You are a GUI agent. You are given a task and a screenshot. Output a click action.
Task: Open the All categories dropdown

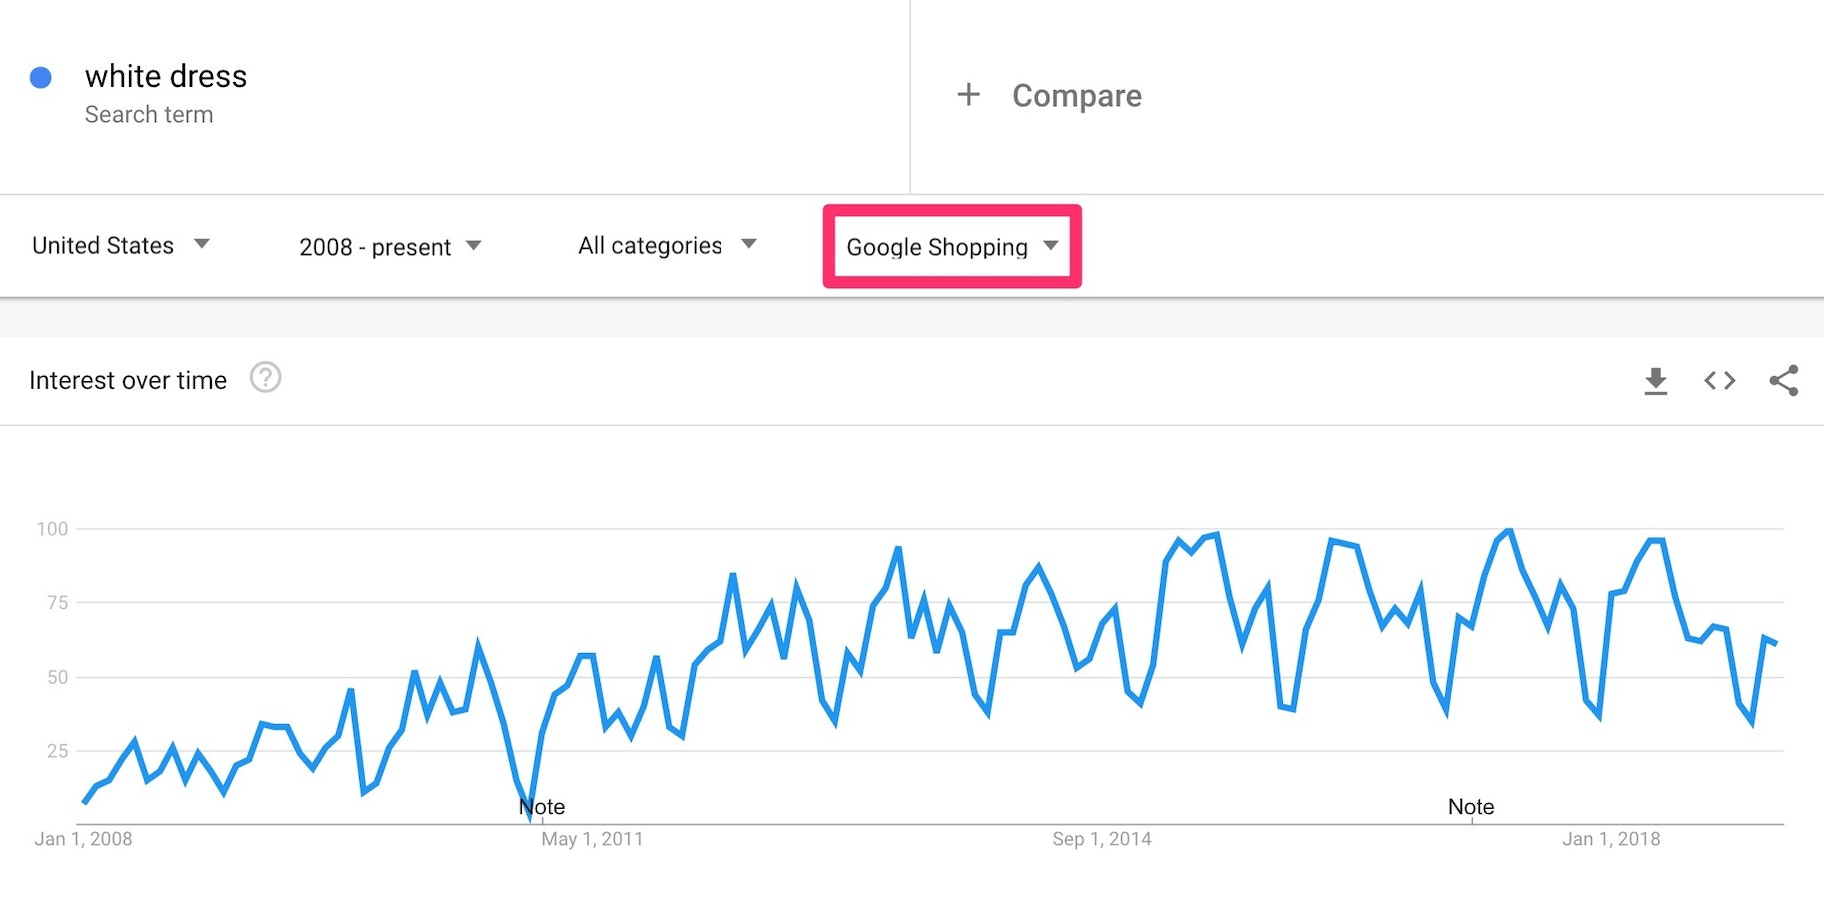pos(667,246)
